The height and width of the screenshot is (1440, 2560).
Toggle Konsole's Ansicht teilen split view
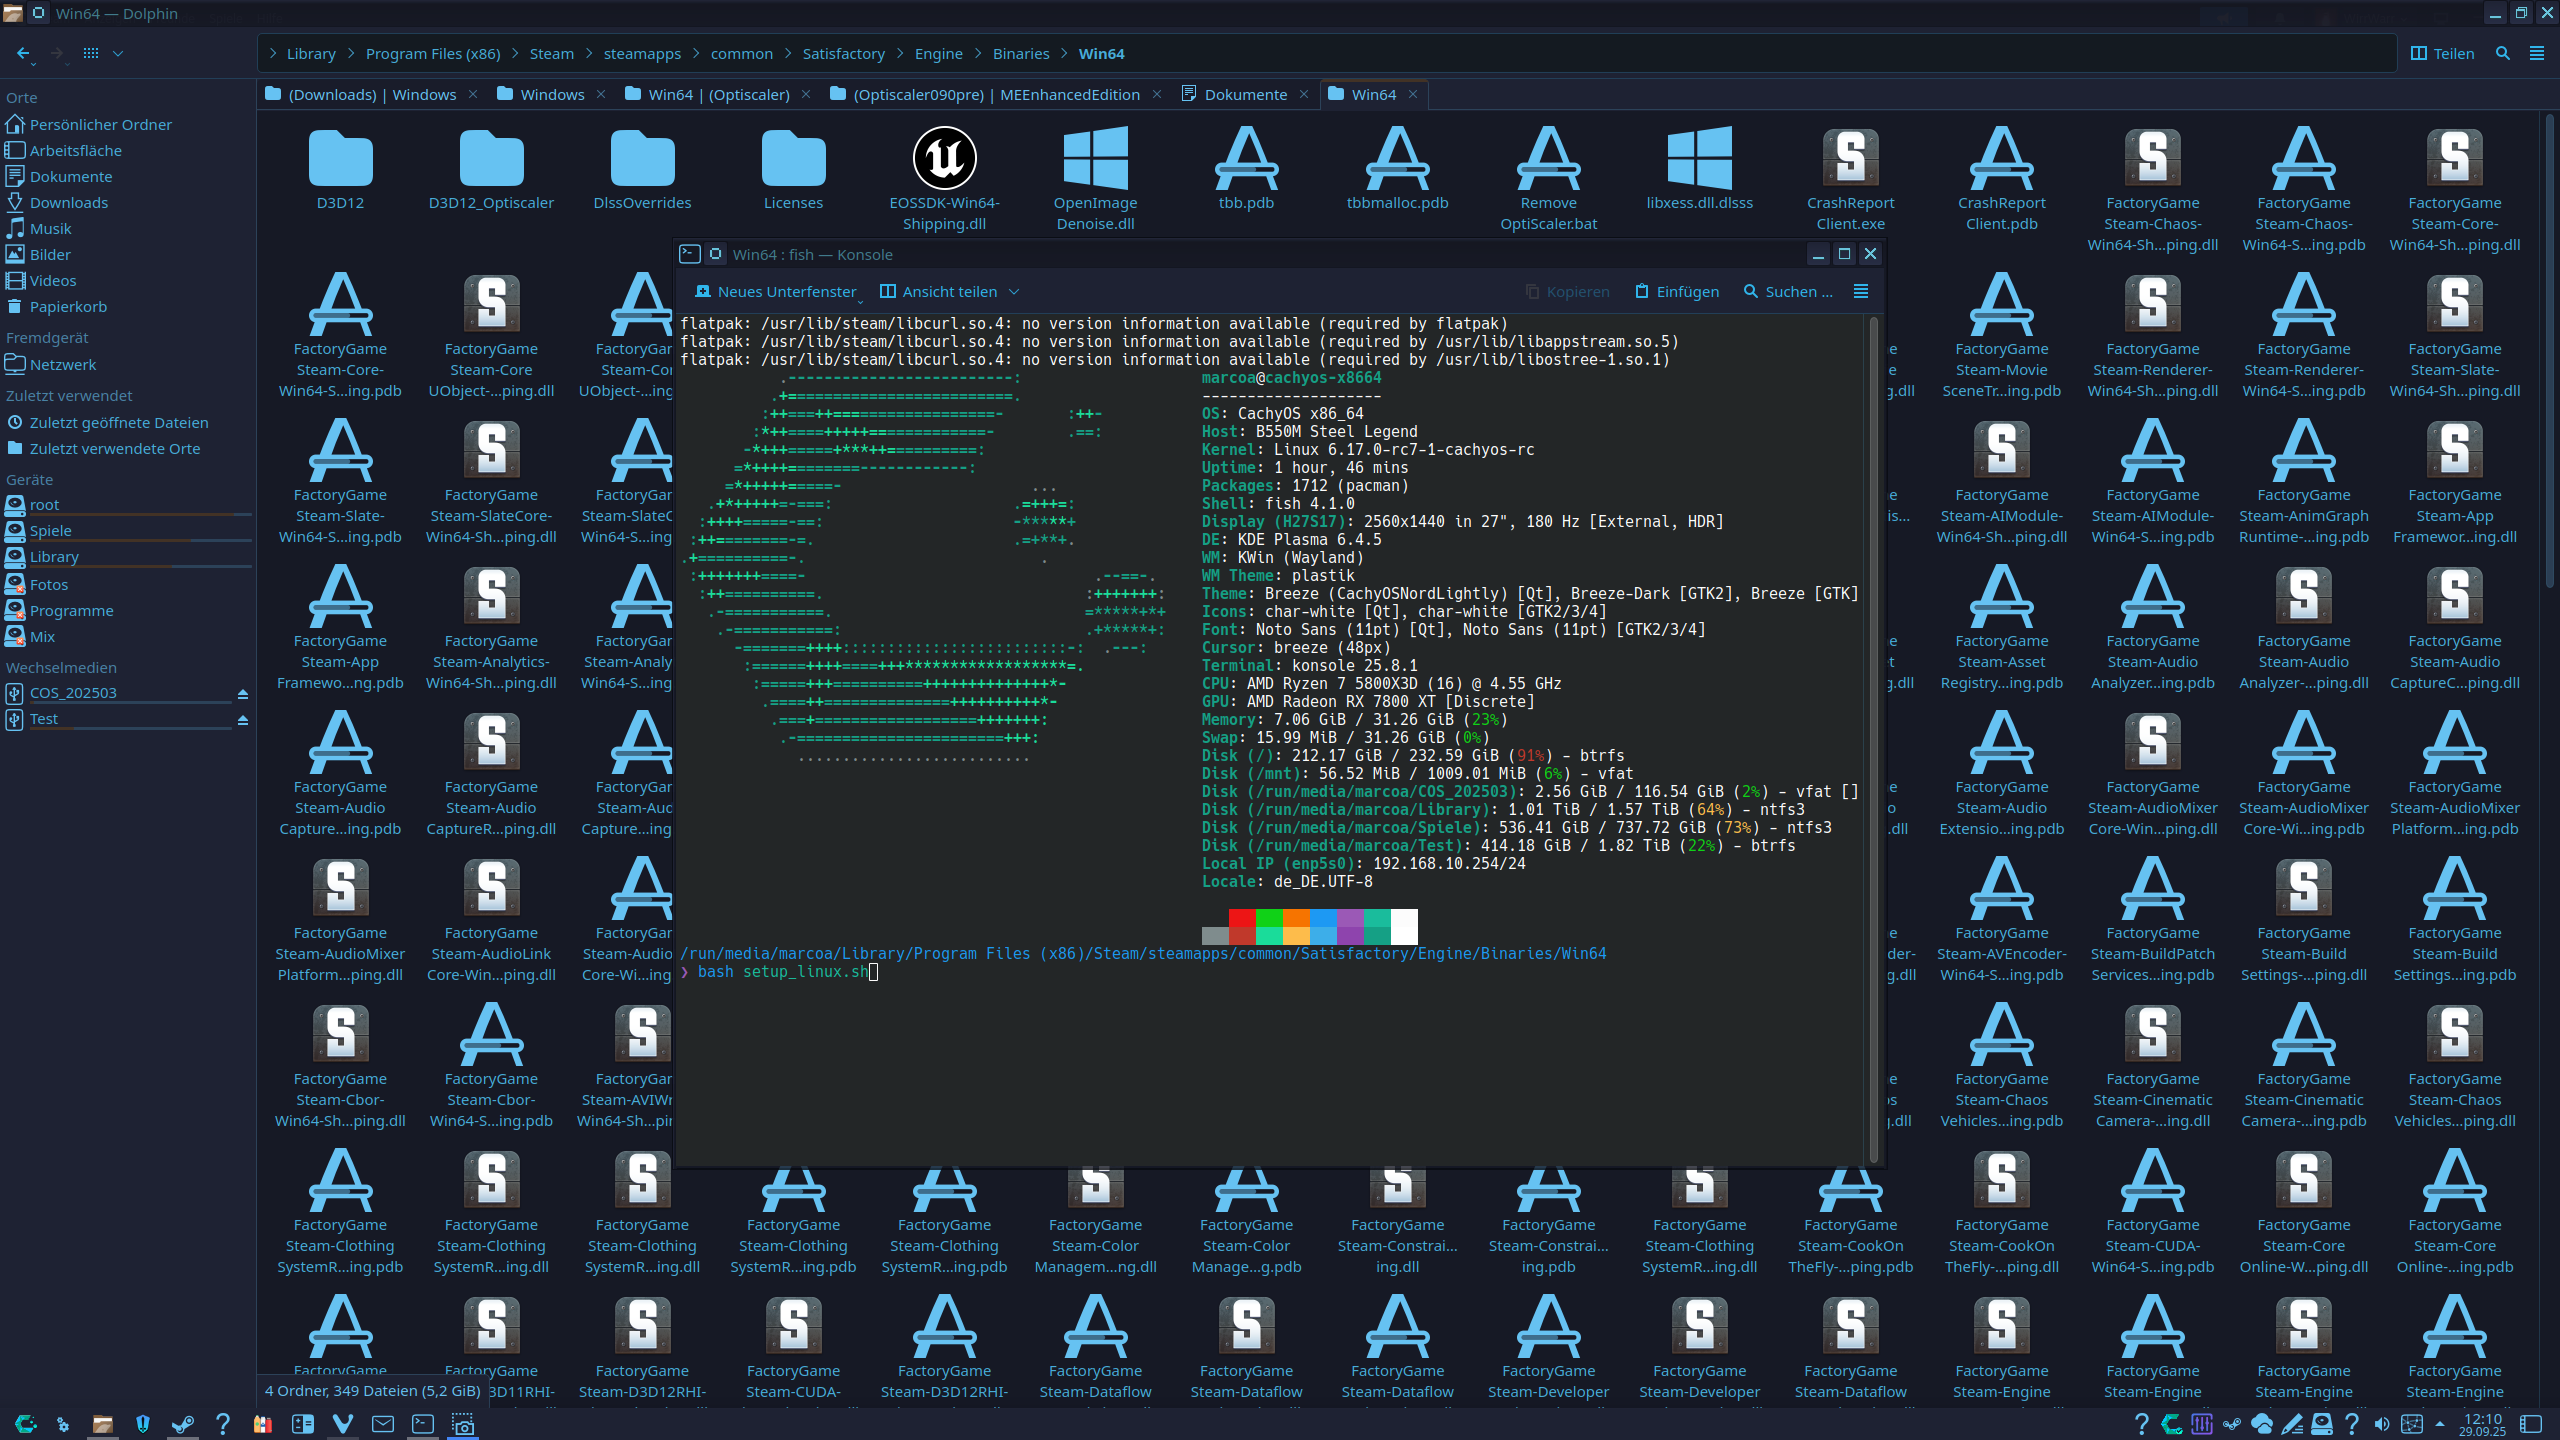click(x=938, y=291)
